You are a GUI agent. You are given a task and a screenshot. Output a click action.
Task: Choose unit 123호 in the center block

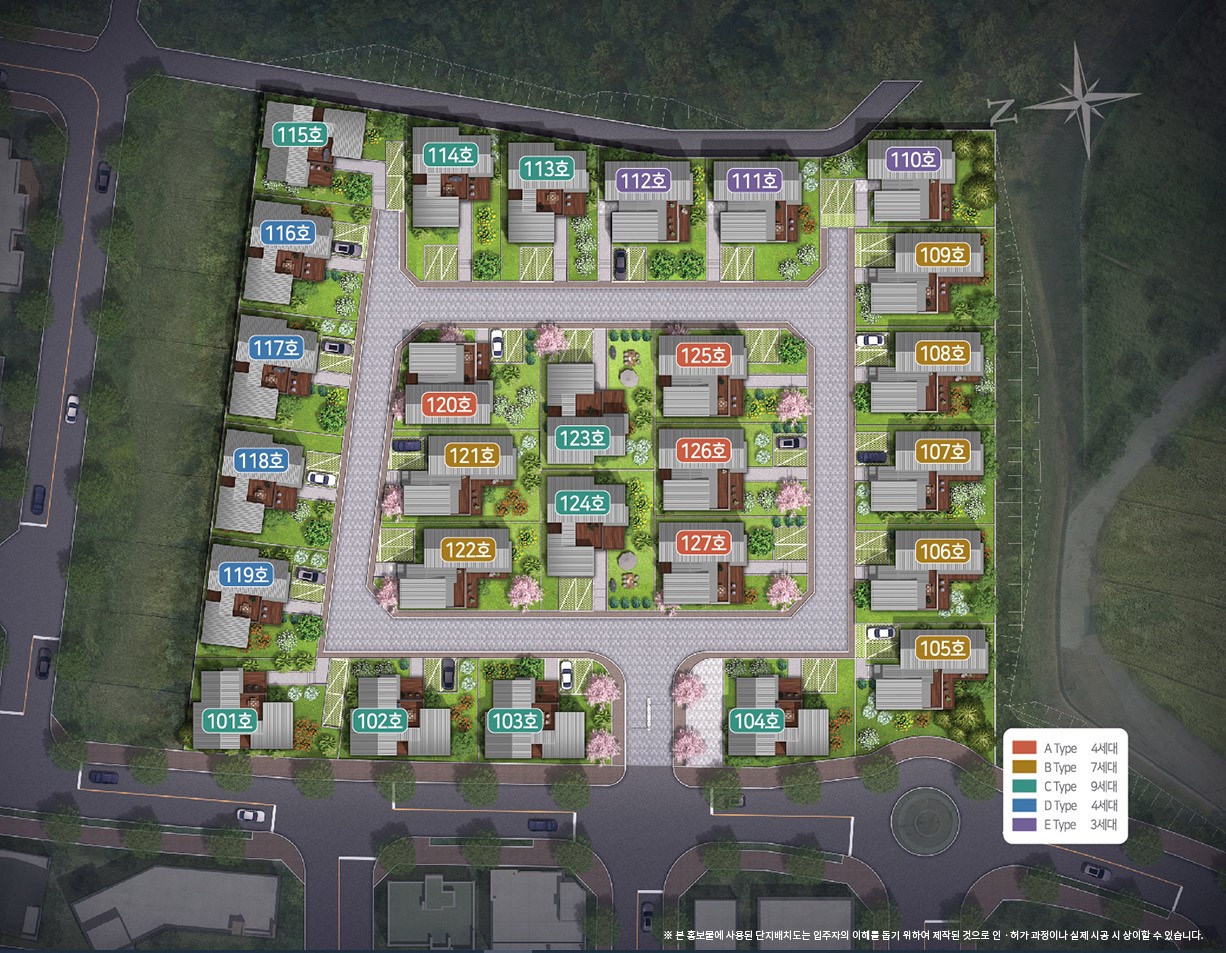[582, 438]
